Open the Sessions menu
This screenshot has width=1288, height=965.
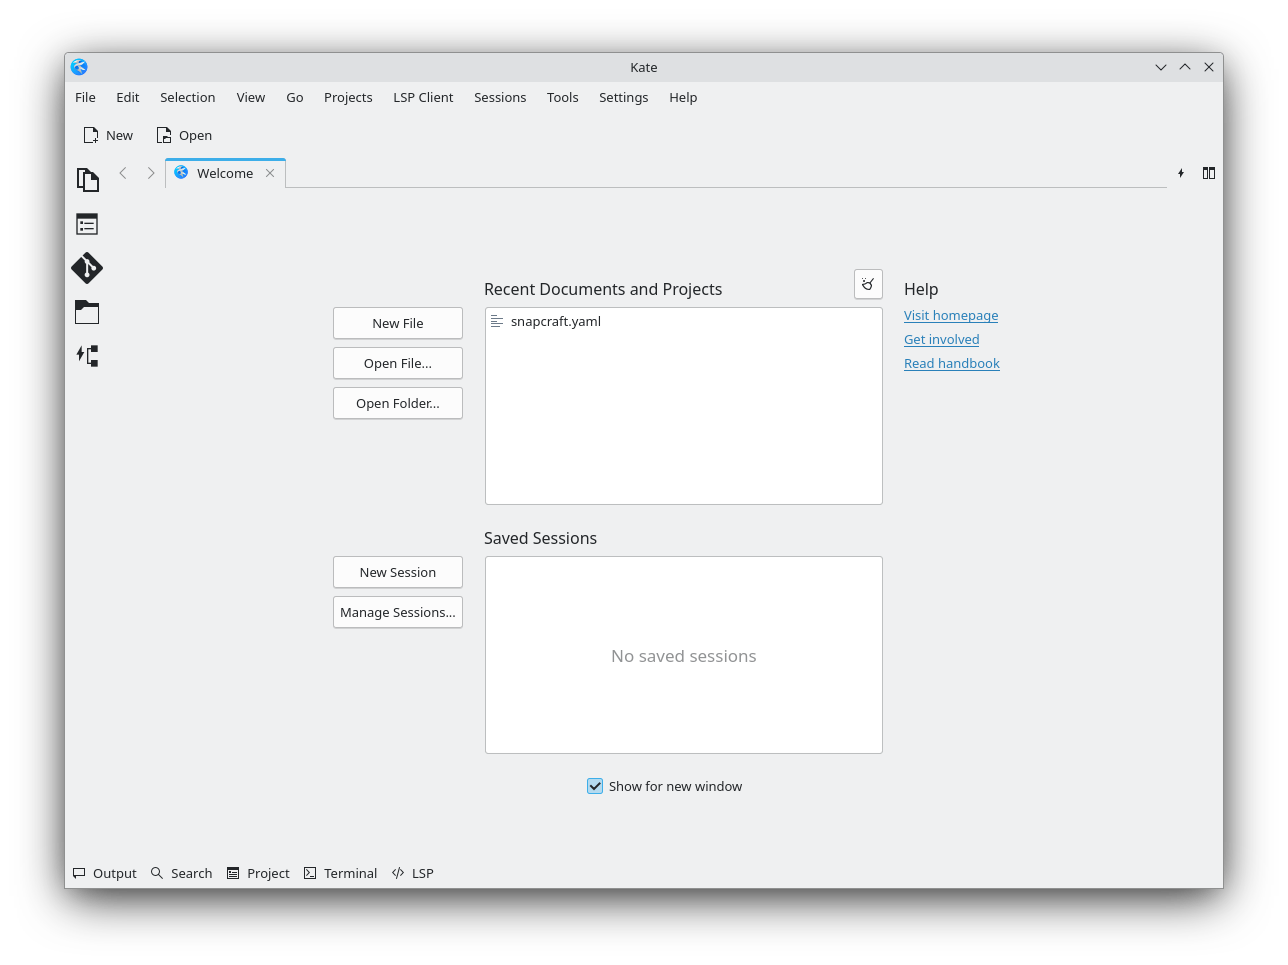(x=500, y=97)
